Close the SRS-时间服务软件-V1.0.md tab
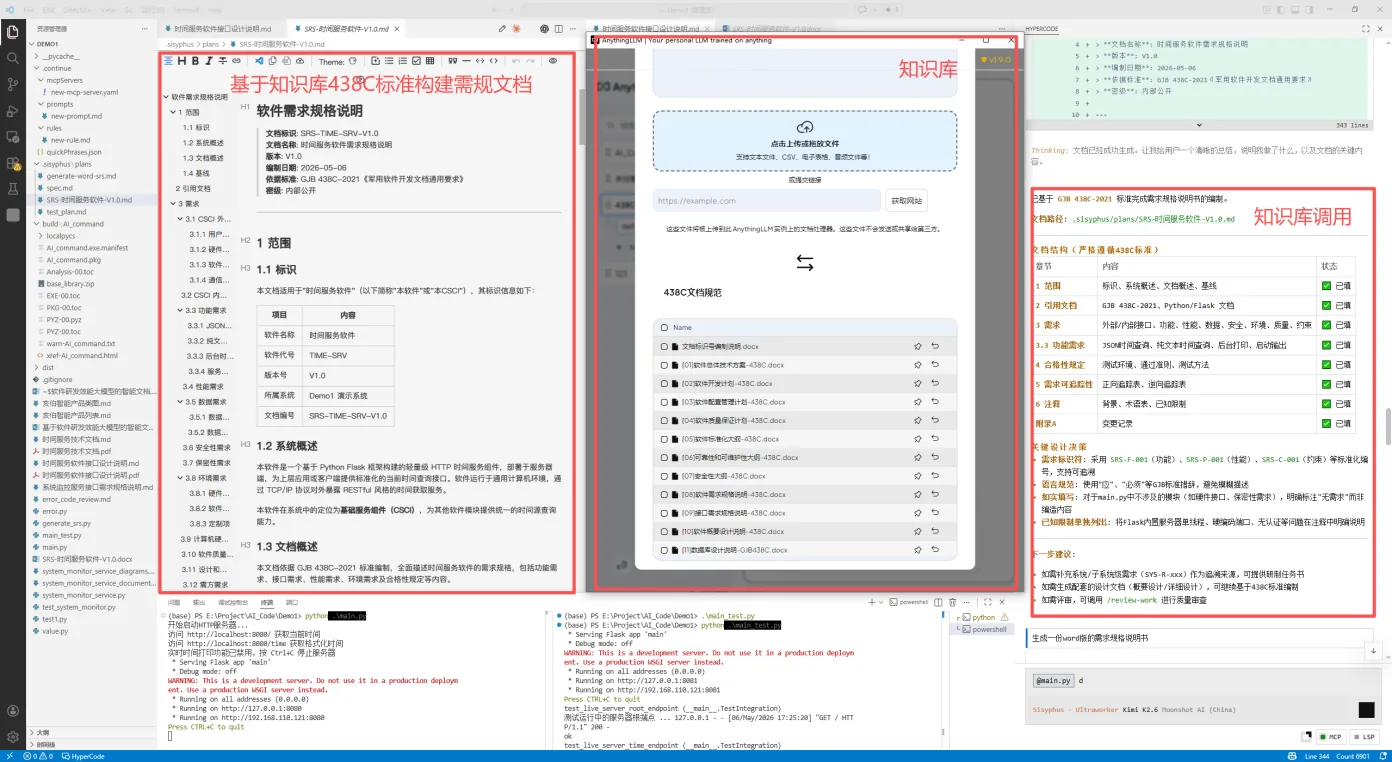The image size is (1392, 762). [x=397, y=30]
